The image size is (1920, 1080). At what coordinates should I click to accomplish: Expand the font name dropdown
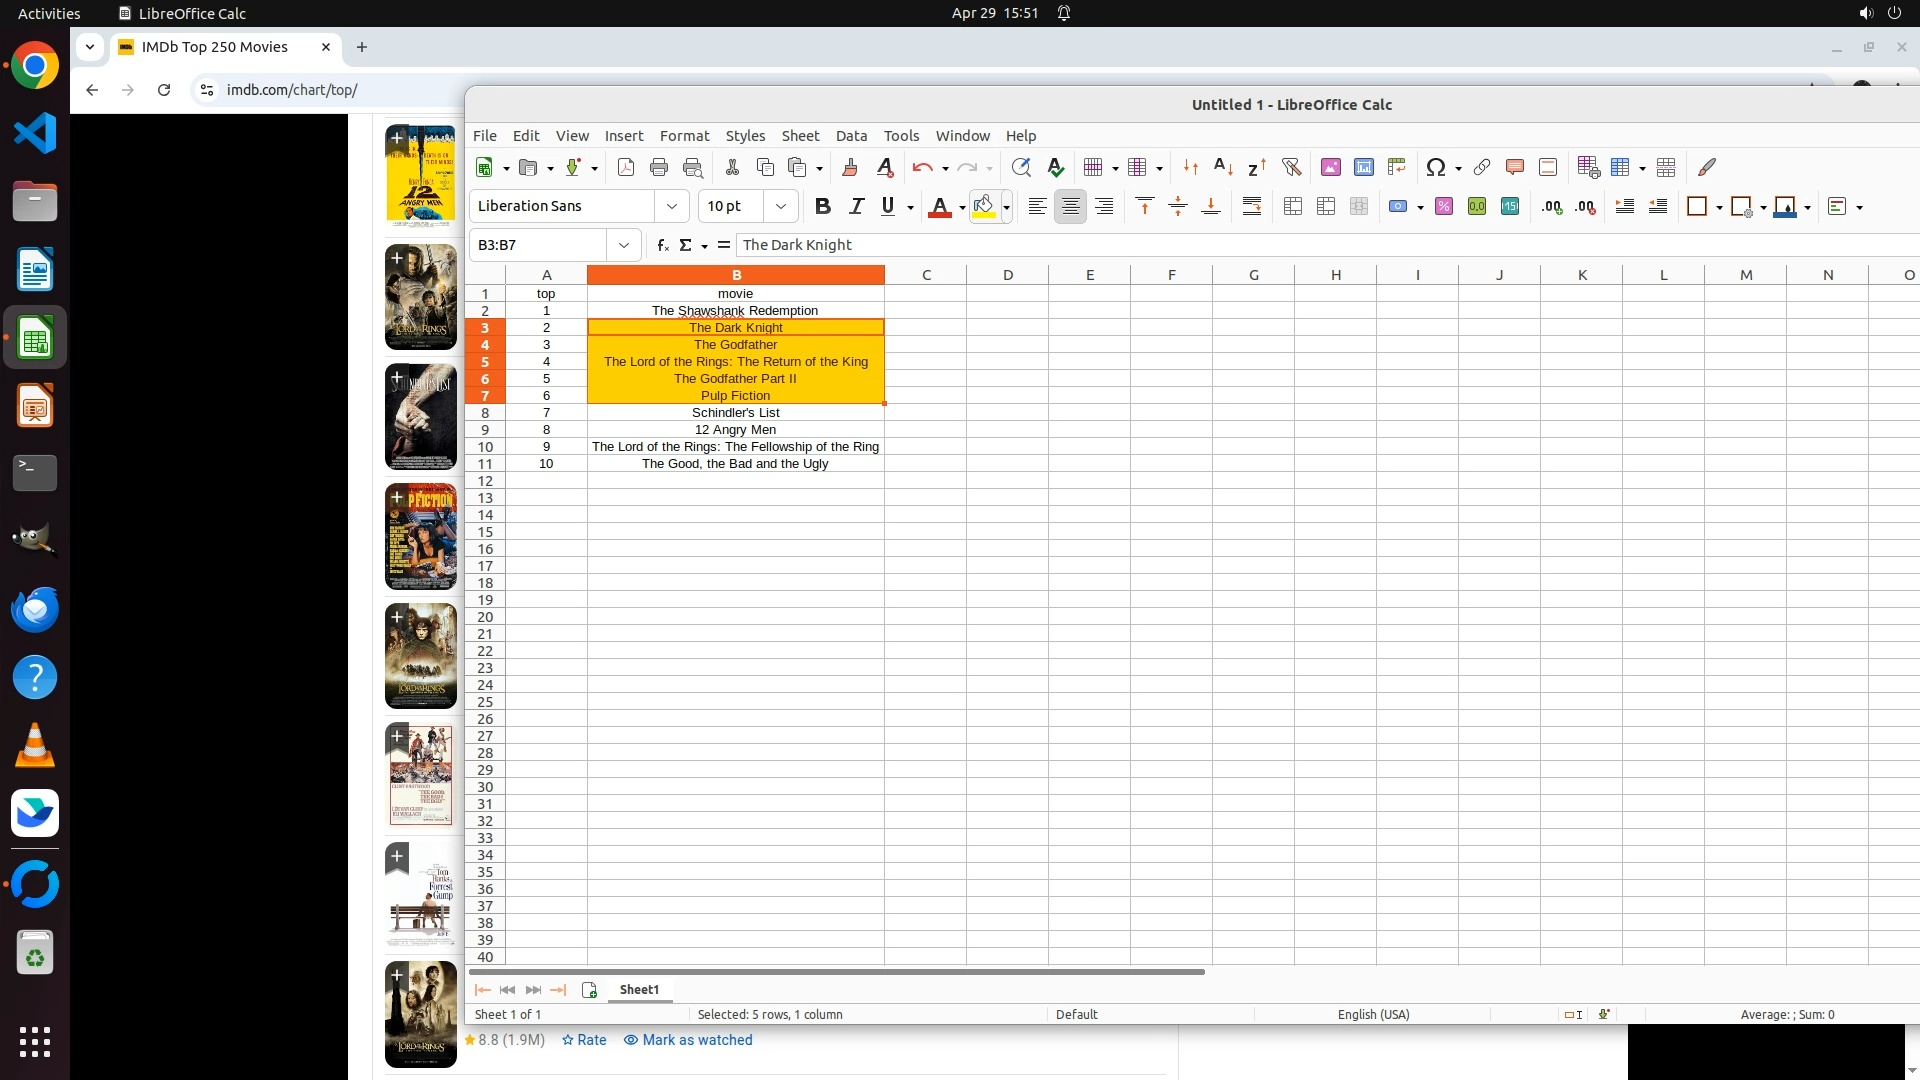pyautogui.click(x=672, y=206)
